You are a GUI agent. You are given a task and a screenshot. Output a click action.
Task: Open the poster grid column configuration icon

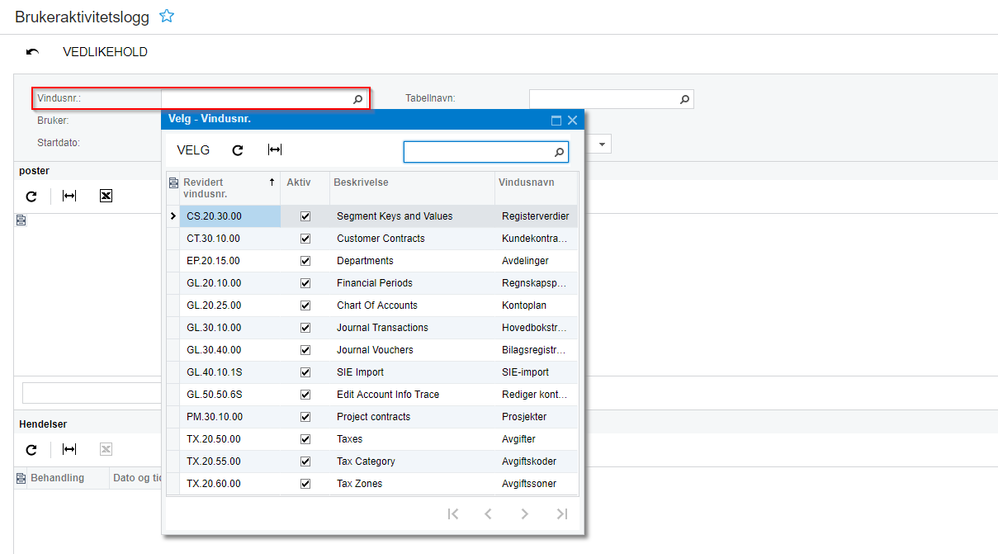(21, 220)
